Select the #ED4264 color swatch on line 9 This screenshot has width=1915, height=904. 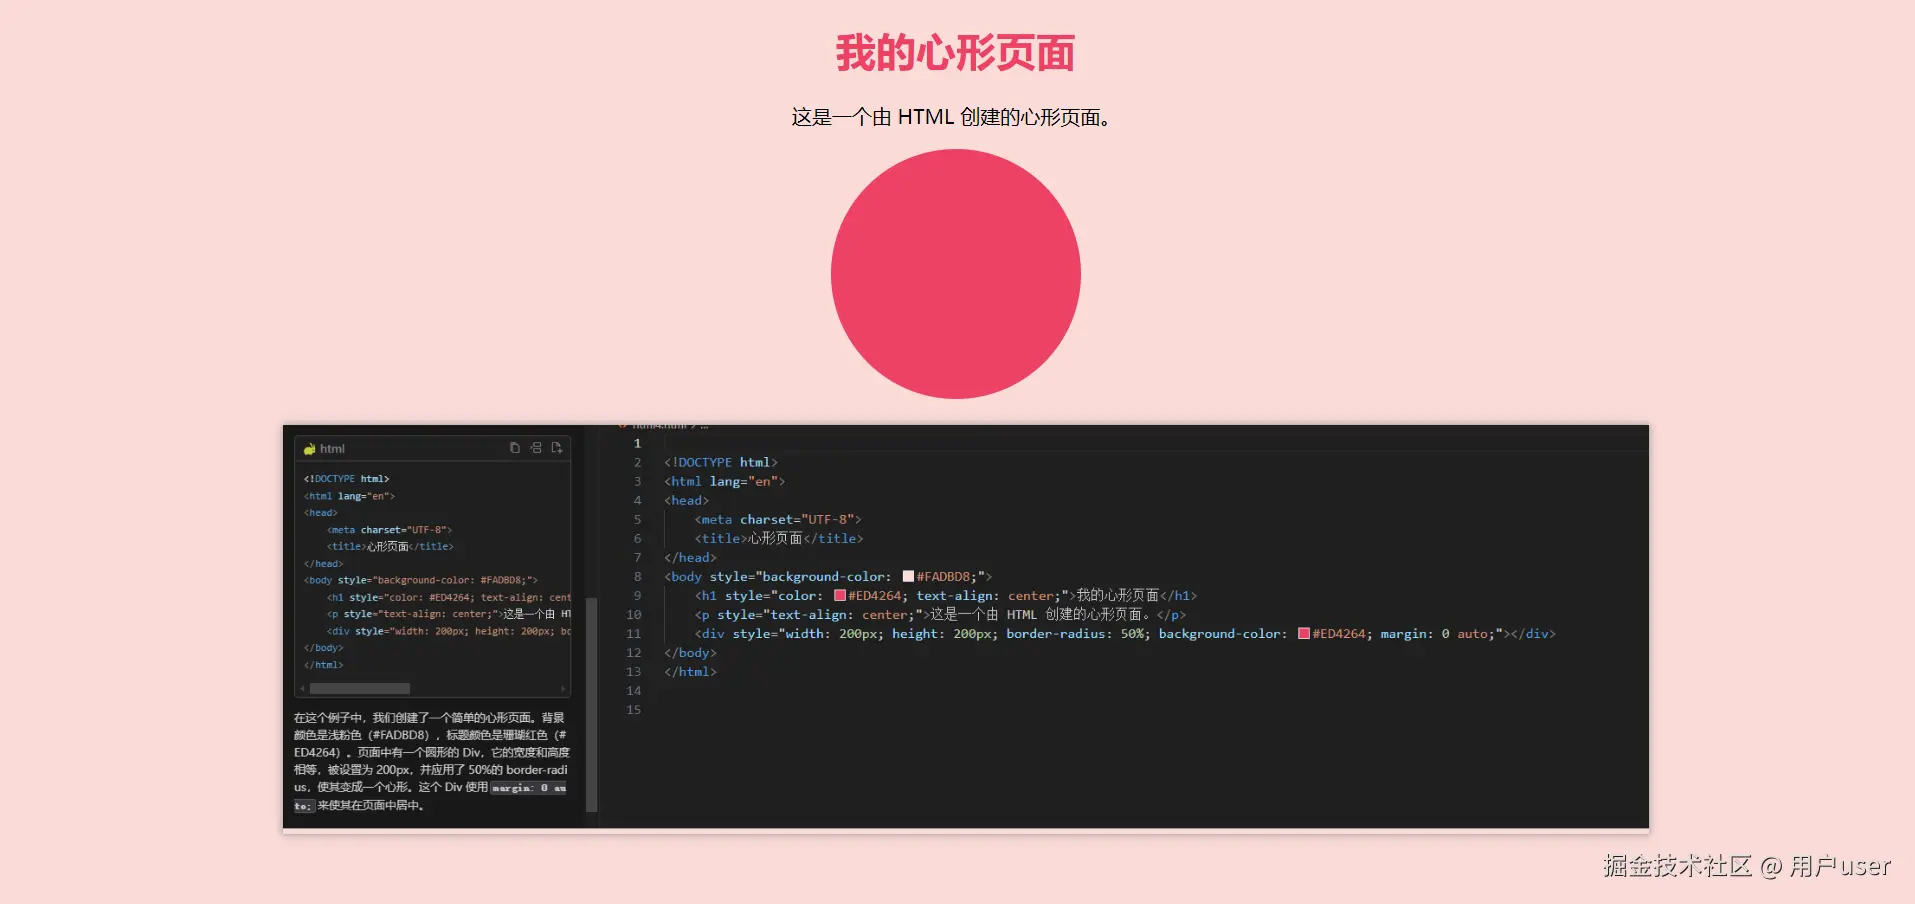coord(839,595)
